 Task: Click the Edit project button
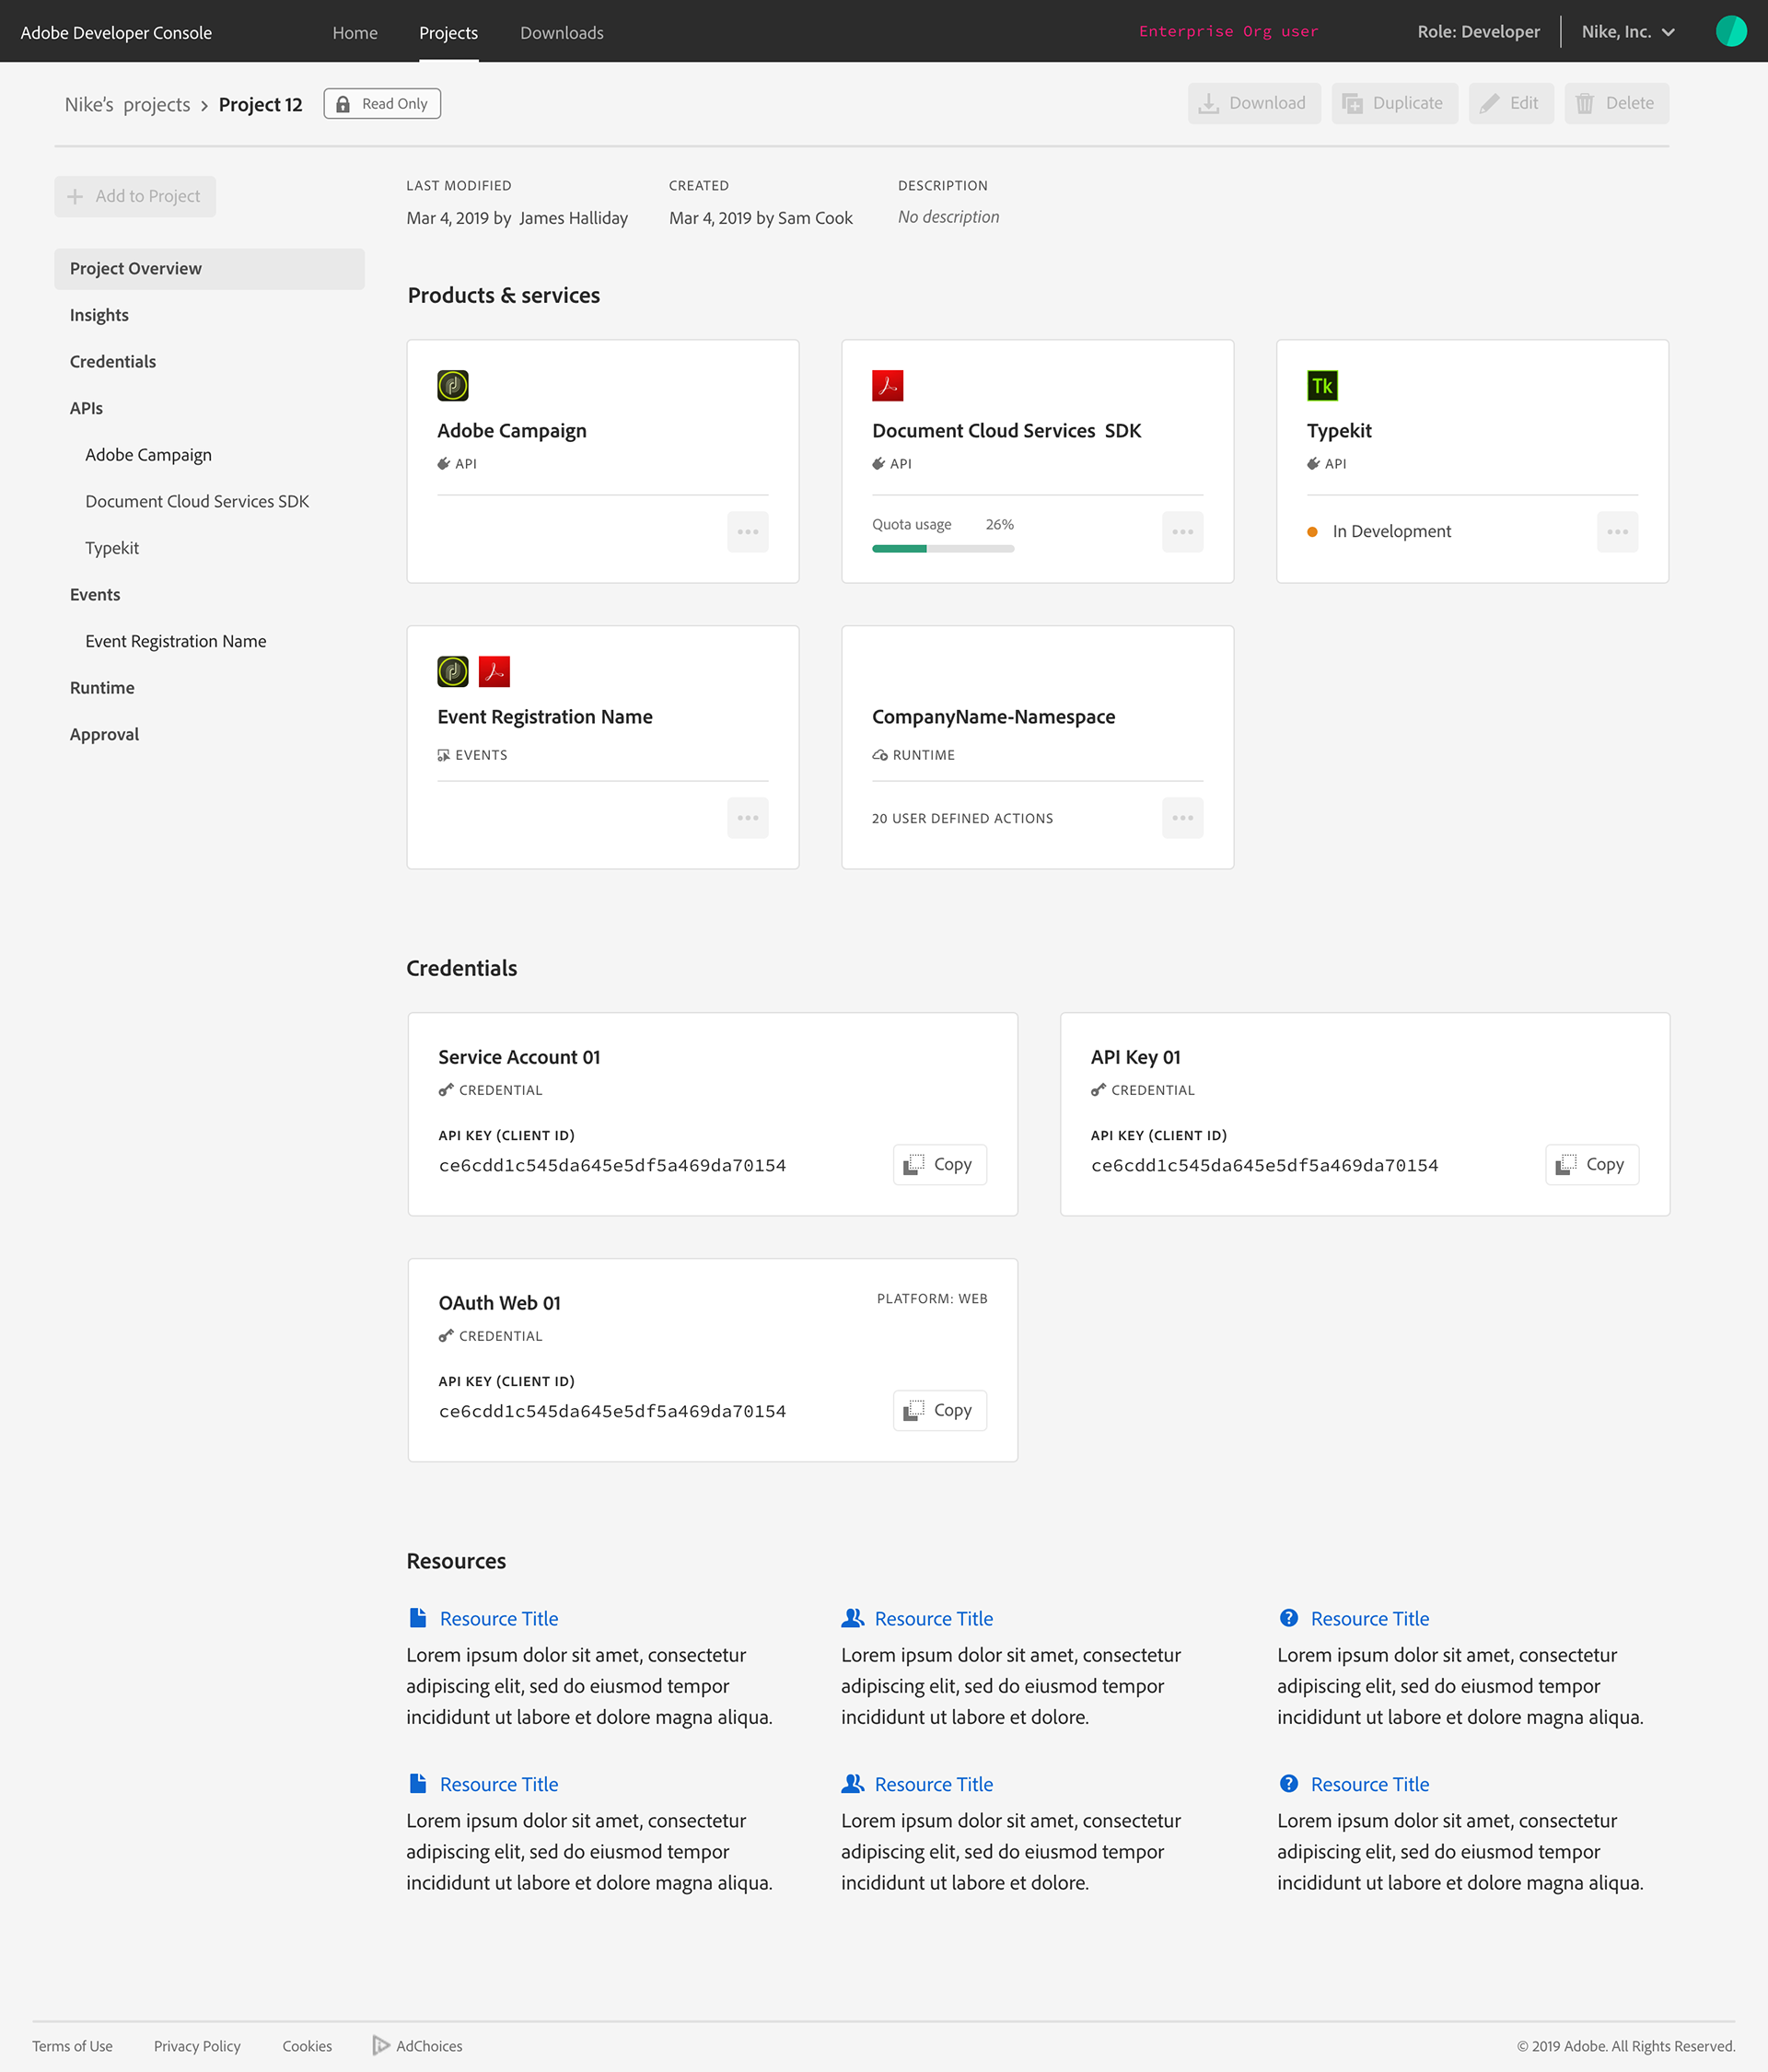tap(1511, 103)
